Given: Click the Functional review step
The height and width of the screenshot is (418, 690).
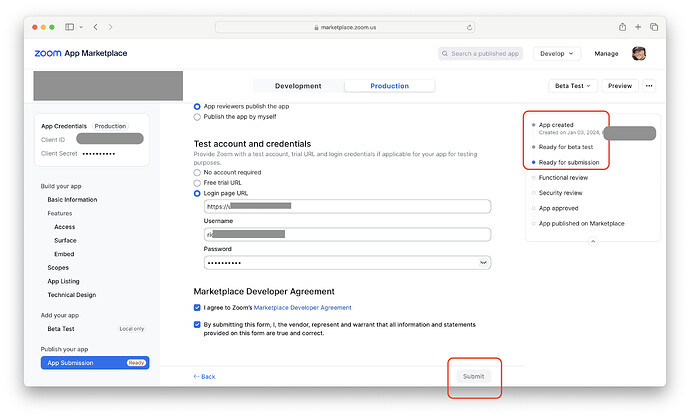Looking at the screenshot, I should (563, 178).
